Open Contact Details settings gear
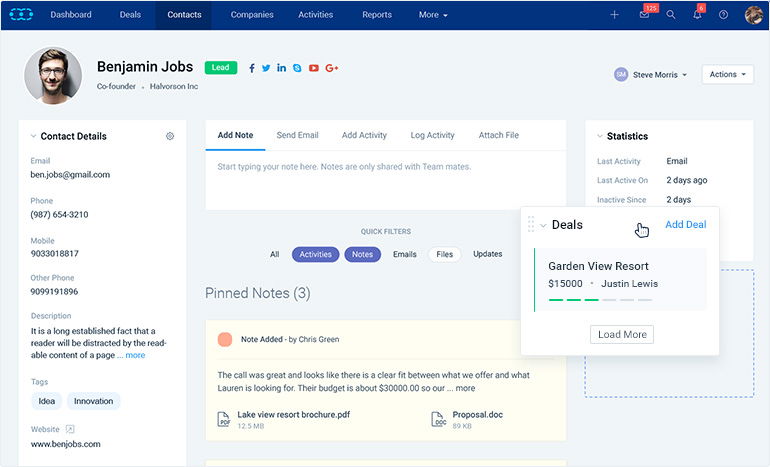Screen dimensions: 770x467 click(x=170, y=136)
